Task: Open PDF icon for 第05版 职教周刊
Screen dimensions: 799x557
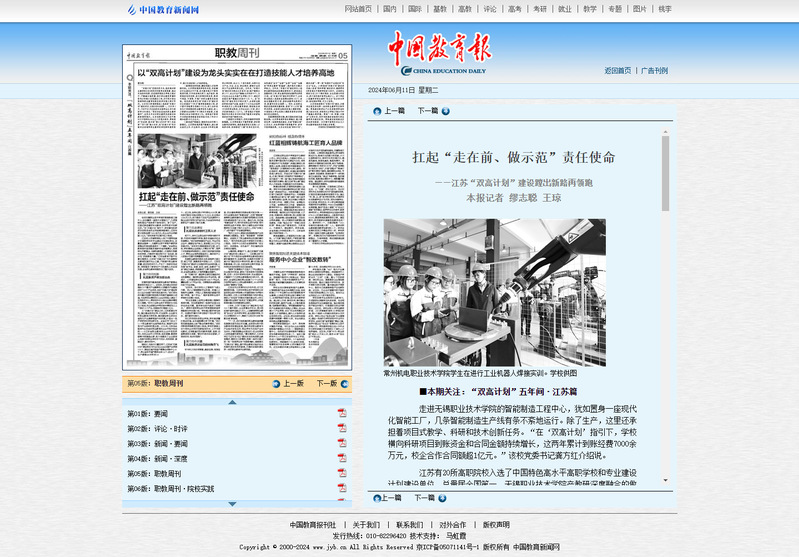Action: click(x=342, y=473)
